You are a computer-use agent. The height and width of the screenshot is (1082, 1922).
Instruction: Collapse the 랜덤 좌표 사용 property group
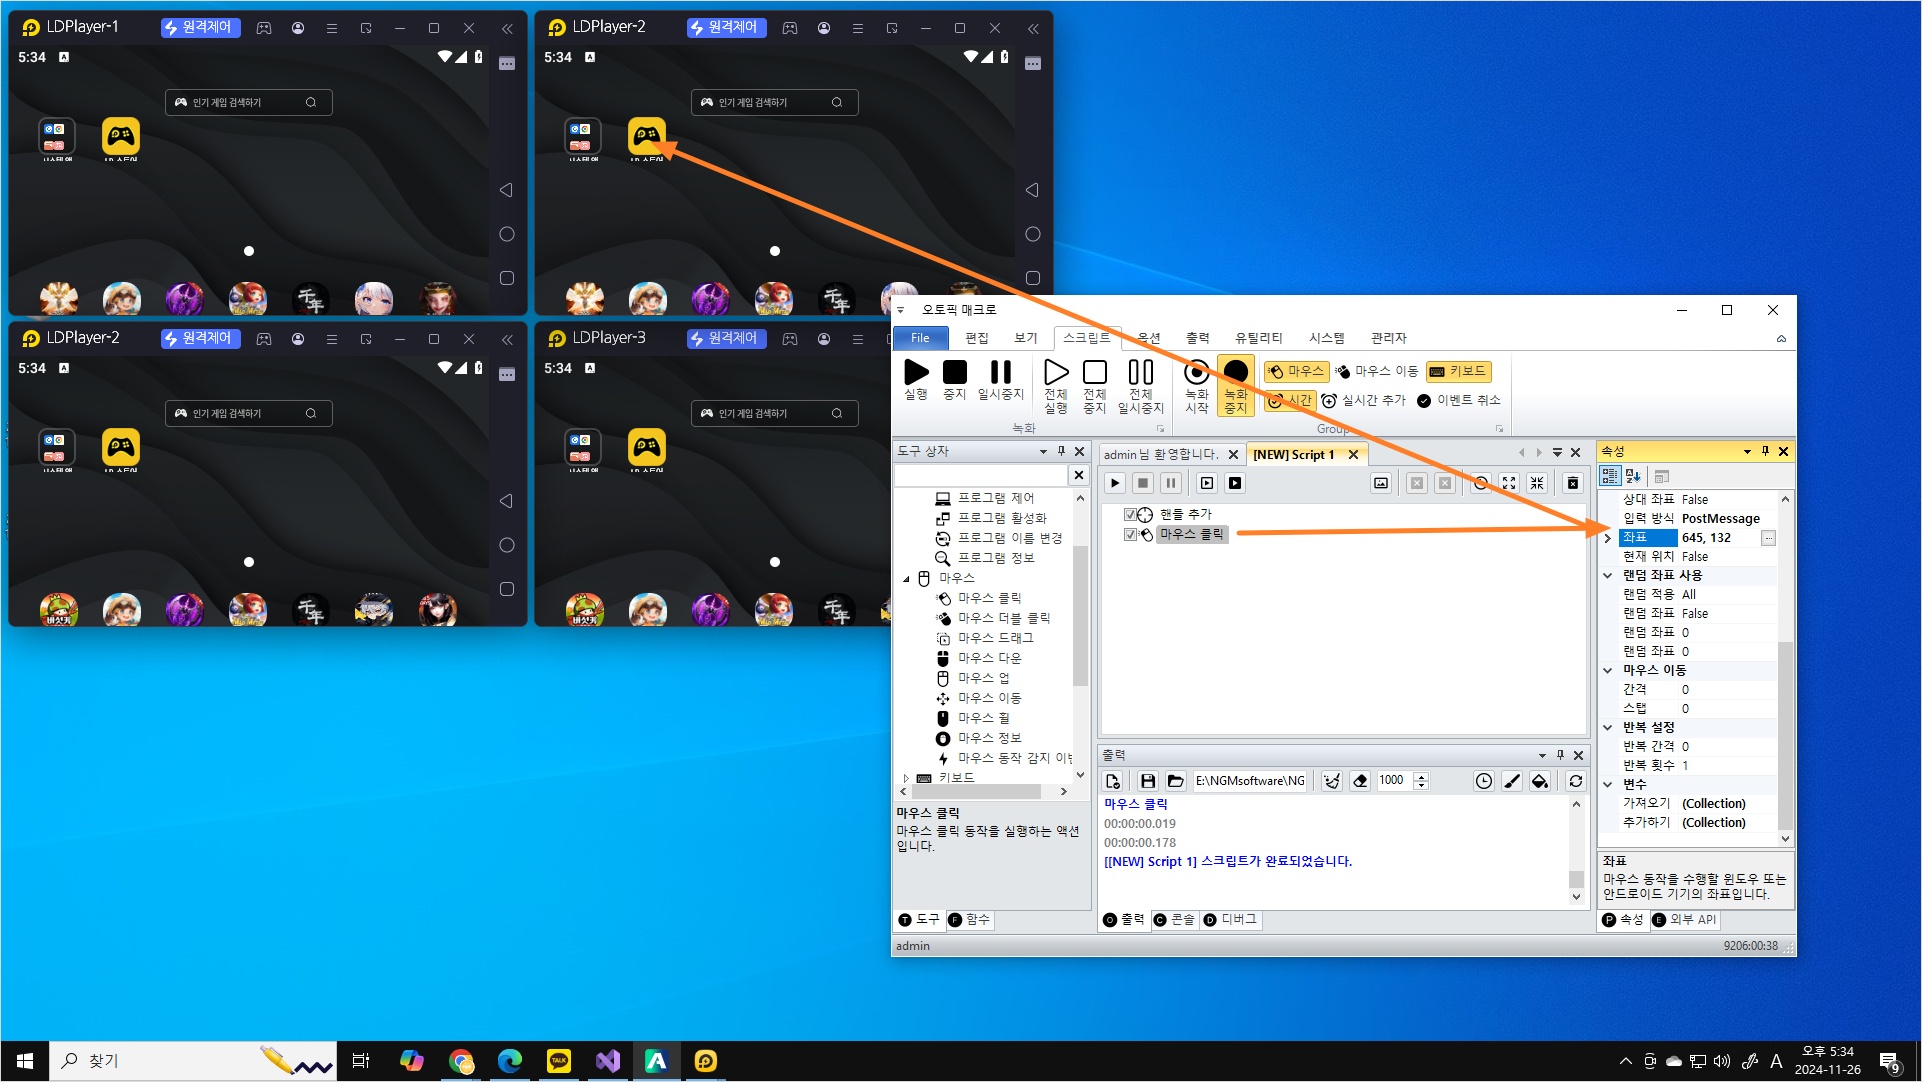click(1608, 575)
